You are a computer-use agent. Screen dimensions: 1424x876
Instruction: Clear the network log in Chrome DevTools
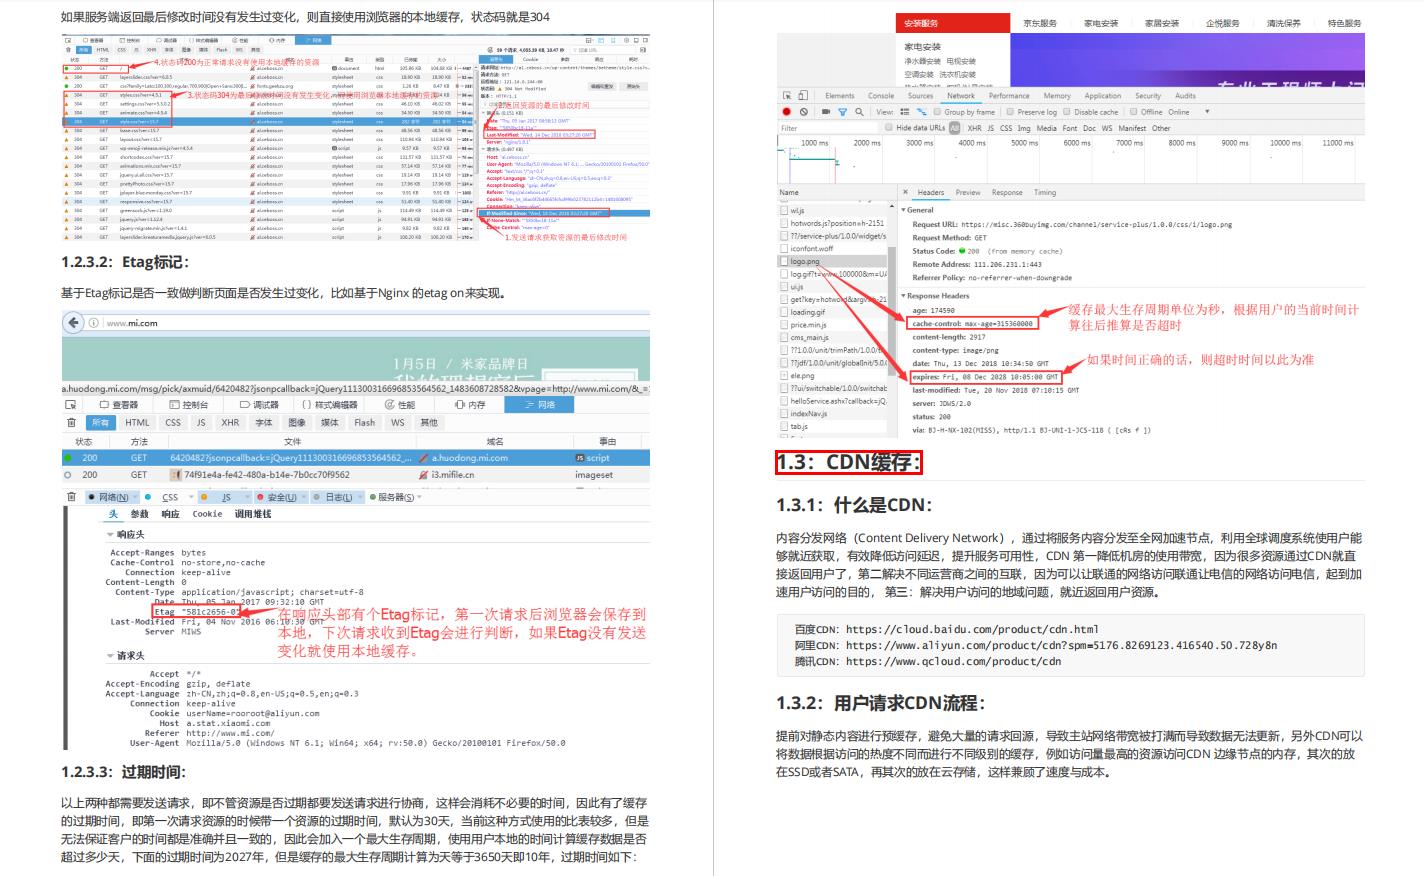pos(804,112)
